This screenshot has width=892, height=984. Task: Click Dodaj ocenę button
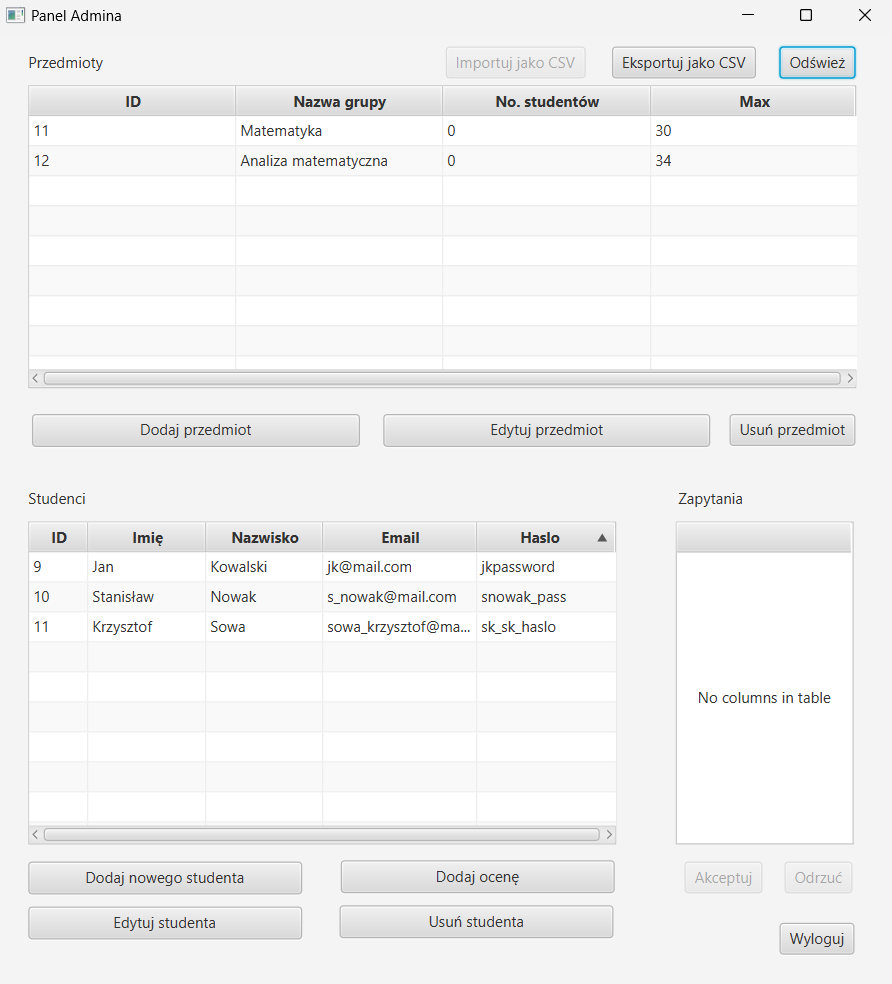click(478, 877)
